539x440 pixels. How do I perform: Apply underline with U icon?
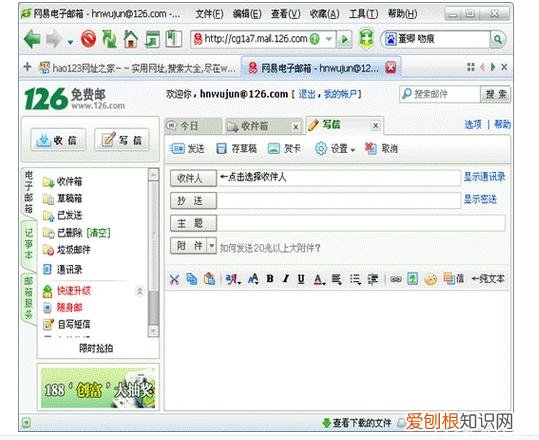[301, 279]
